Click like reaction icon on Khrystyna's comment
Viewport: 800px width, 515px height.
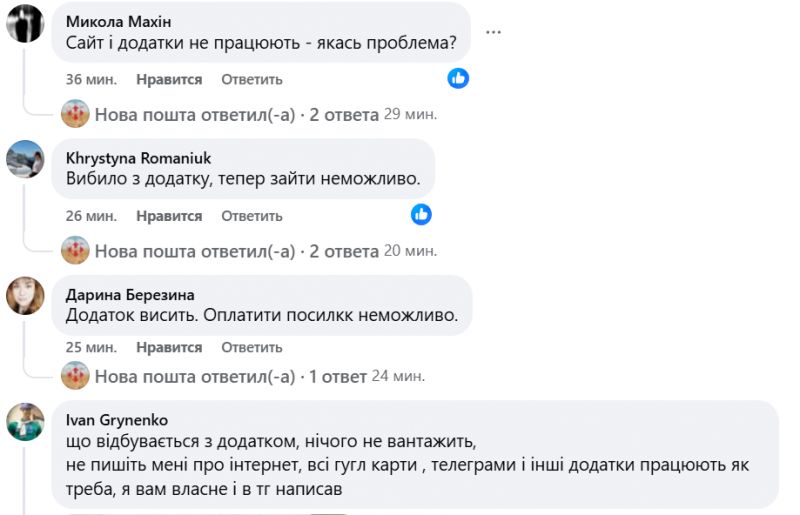422,214
